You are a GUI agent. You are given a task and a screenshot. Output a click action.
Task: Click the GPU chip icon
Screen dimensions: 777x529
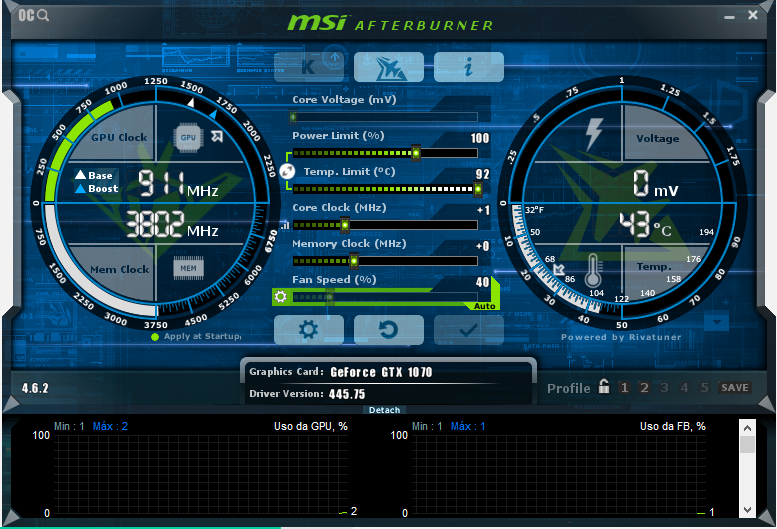click(188, 137)
